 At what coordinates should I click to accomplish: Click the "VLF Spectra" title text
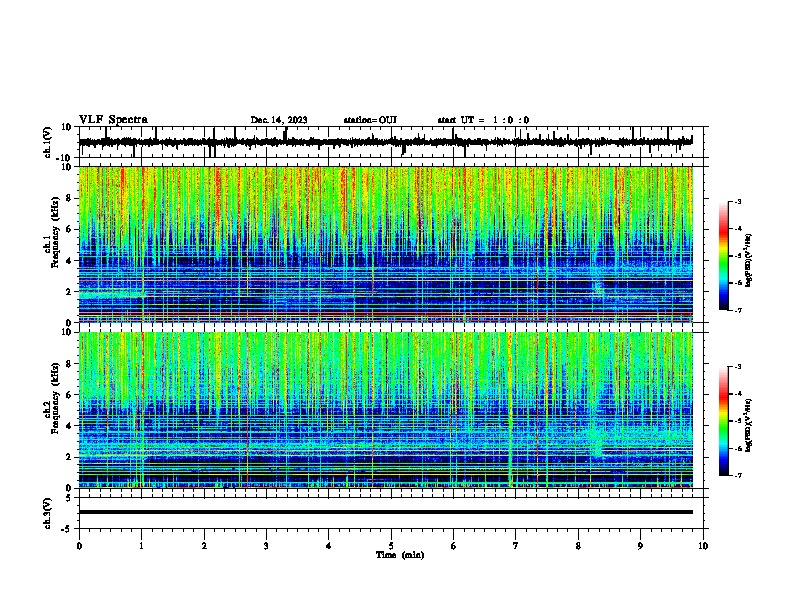(113, 120)
